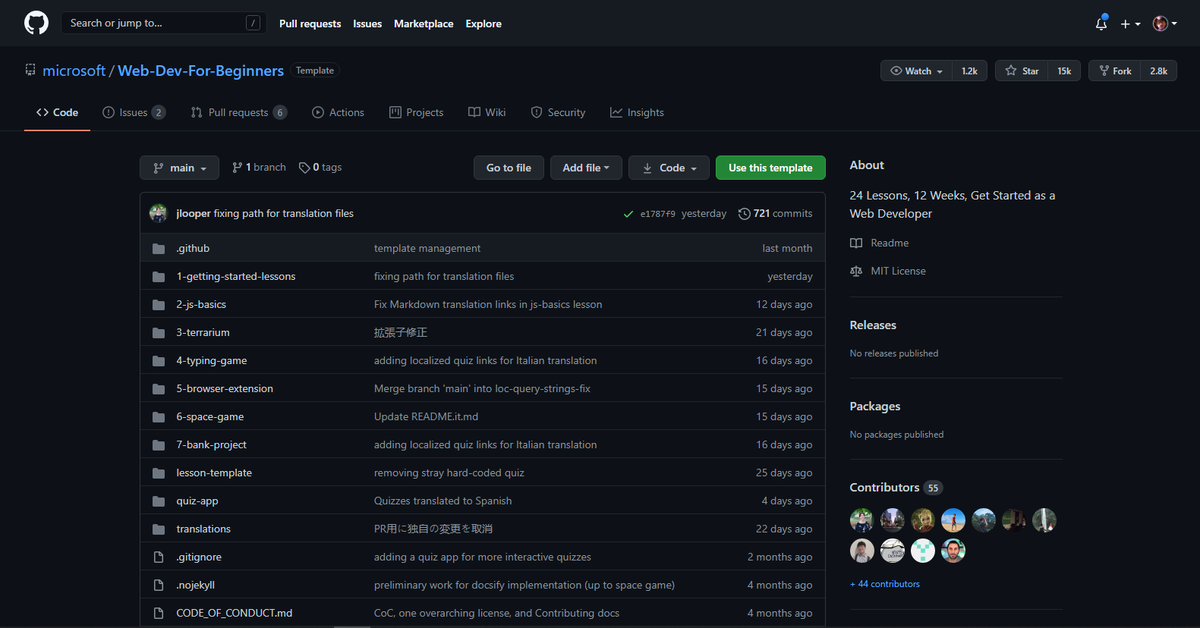This screenshot has height=628, width=1200.
Task: Click the first contributor avatar
Action: point(862,520)
